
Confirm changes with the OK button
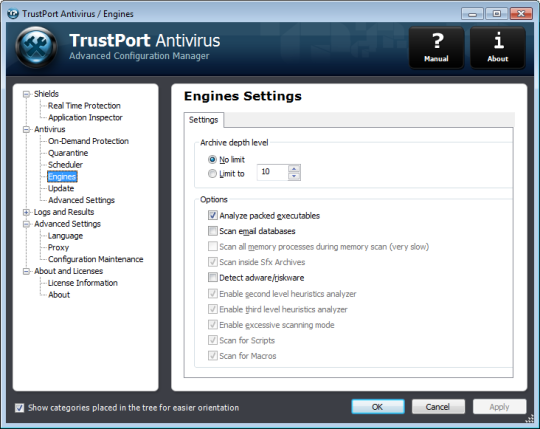pos(378,407)
